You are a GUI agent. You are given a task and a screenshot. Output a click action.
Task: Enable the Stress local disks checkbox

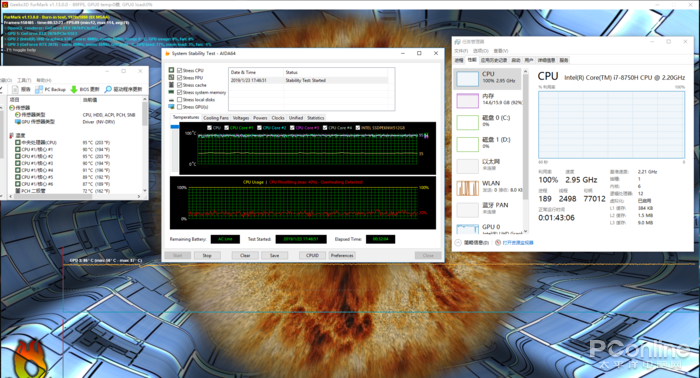pyautogui.click(x=179, y=100)
